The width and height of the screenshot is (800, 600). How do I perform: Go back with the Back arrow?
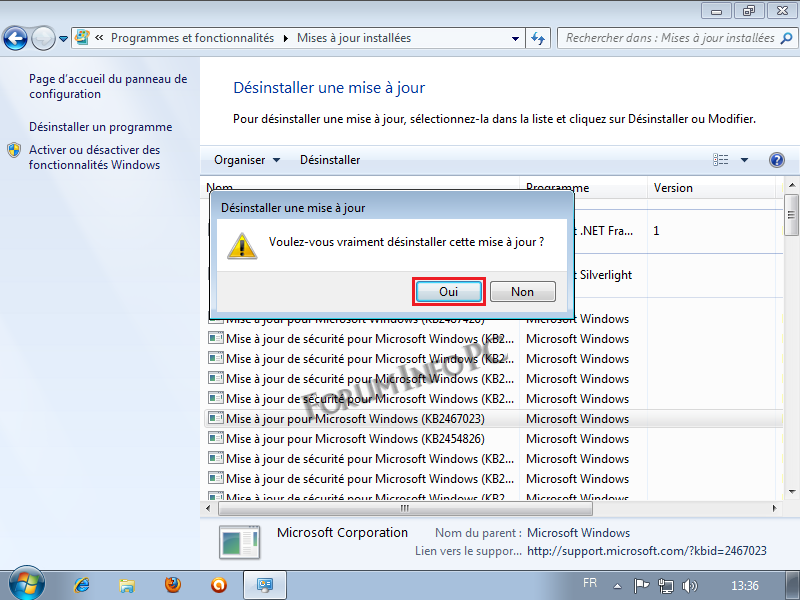click(15, 38)
